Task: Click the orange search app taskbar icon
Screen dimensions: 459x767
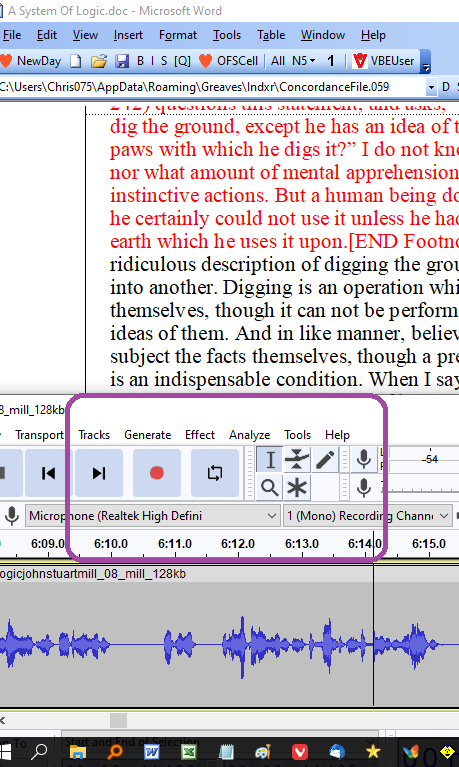Action: pyautogui.click(x=115, y=752)
